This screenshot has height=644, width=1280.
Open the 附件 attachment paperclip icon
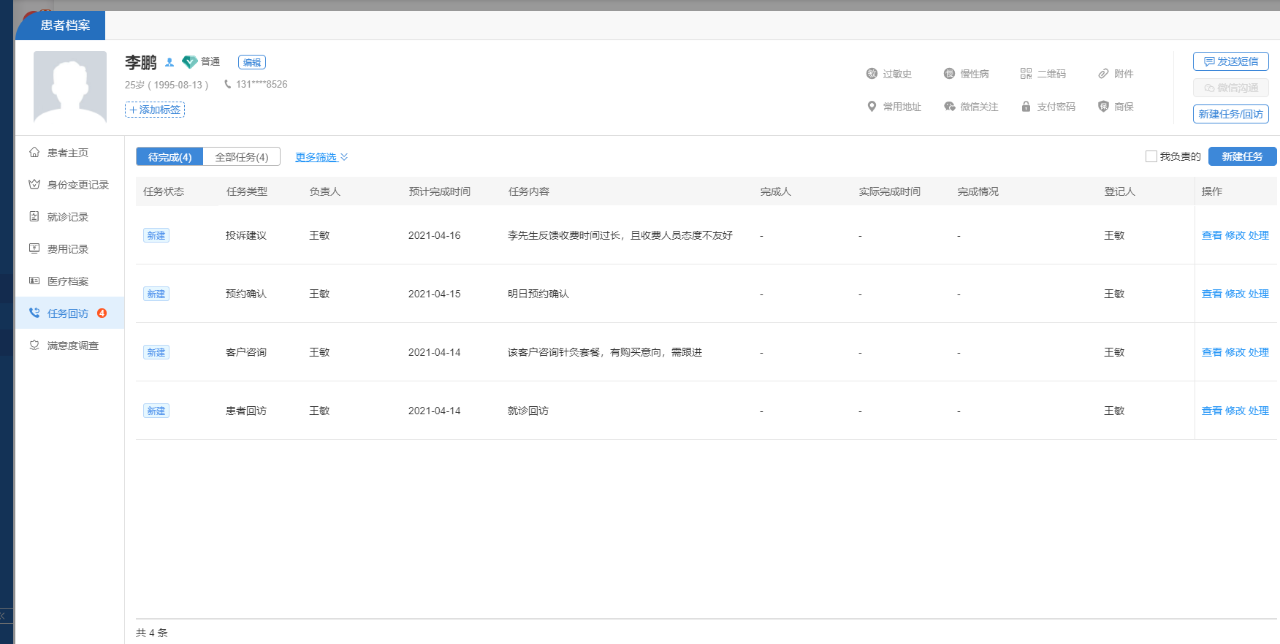click(1103, 74)
